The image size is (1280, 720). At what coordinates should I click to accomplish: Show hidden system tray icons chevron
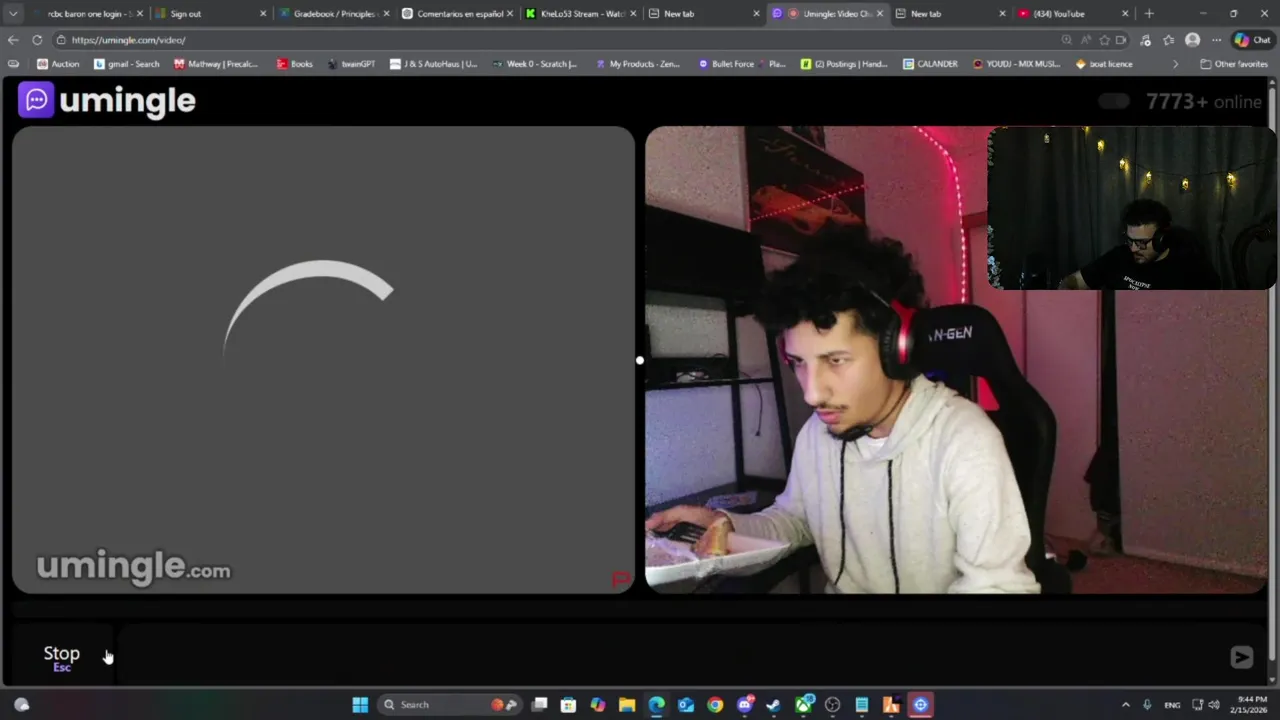pyautogui.click(x=1125, y=705)
